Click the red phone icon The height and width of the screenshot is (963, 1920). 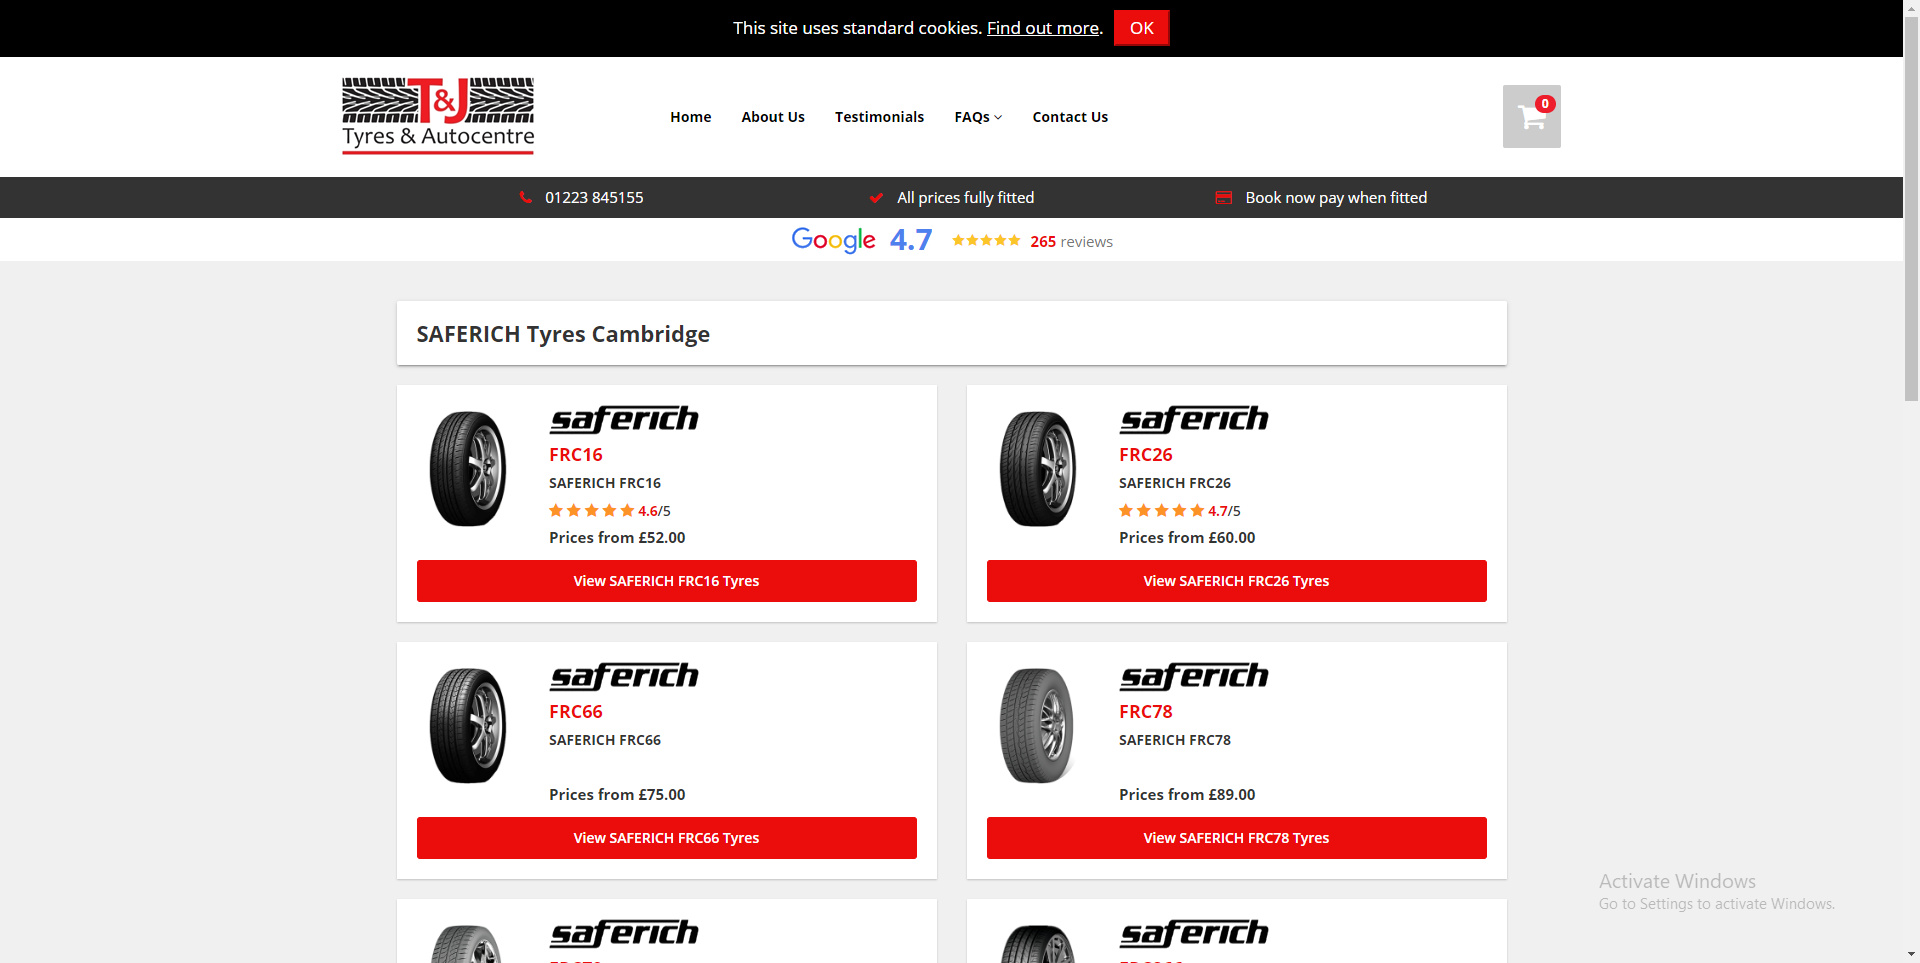526,198
